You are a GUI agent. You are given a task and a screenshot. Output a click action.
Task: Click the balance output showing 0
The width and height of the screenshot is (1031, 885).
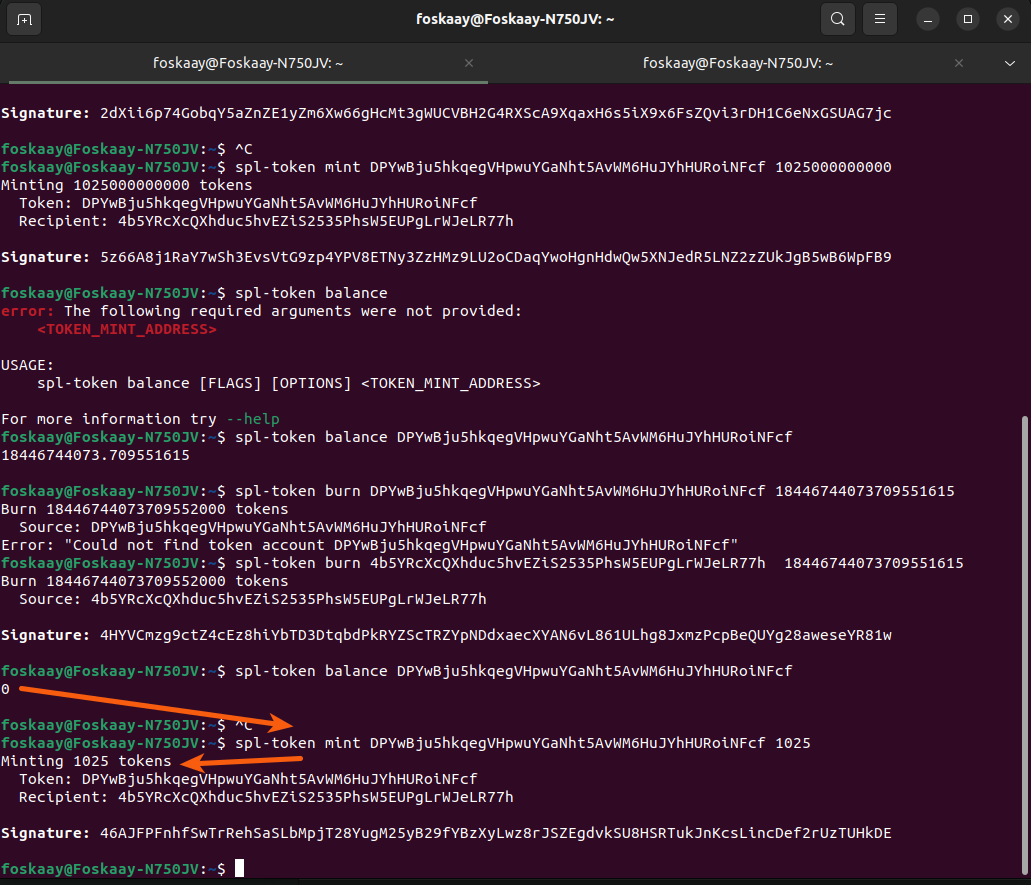point(6,689)
